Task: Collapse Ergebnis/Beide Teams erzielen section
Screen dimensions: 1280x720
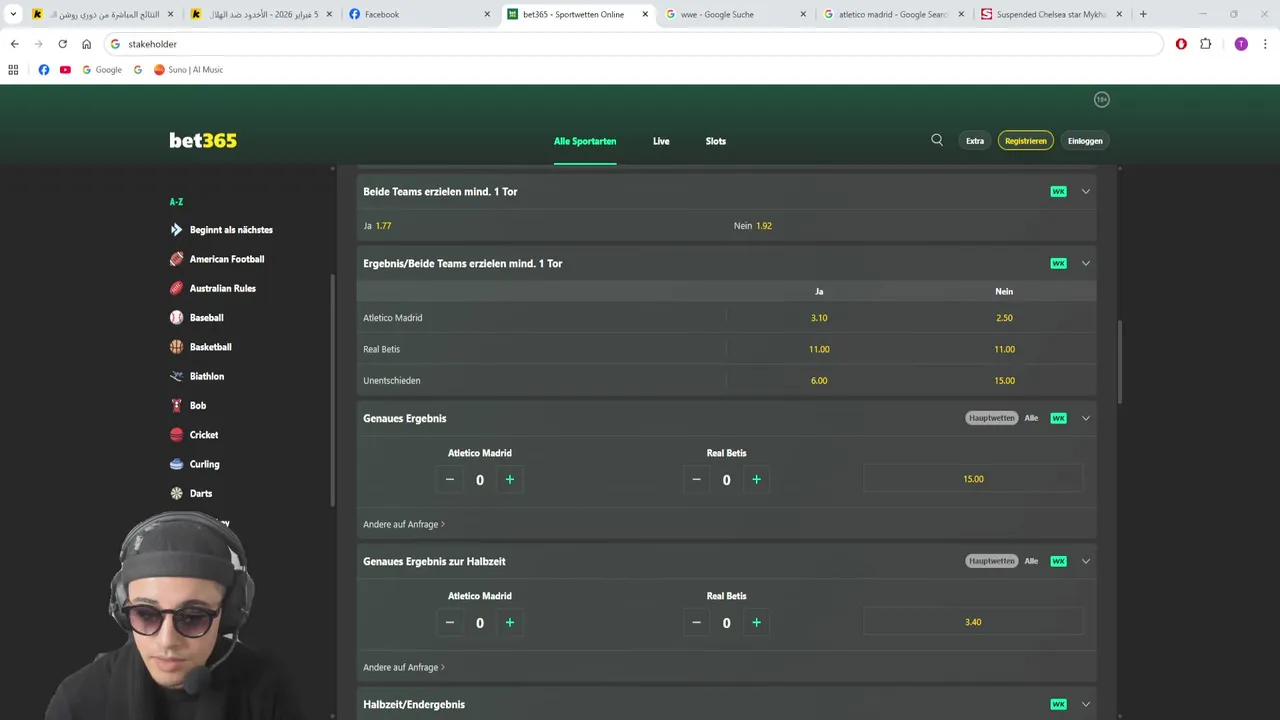Action: 1085,263
